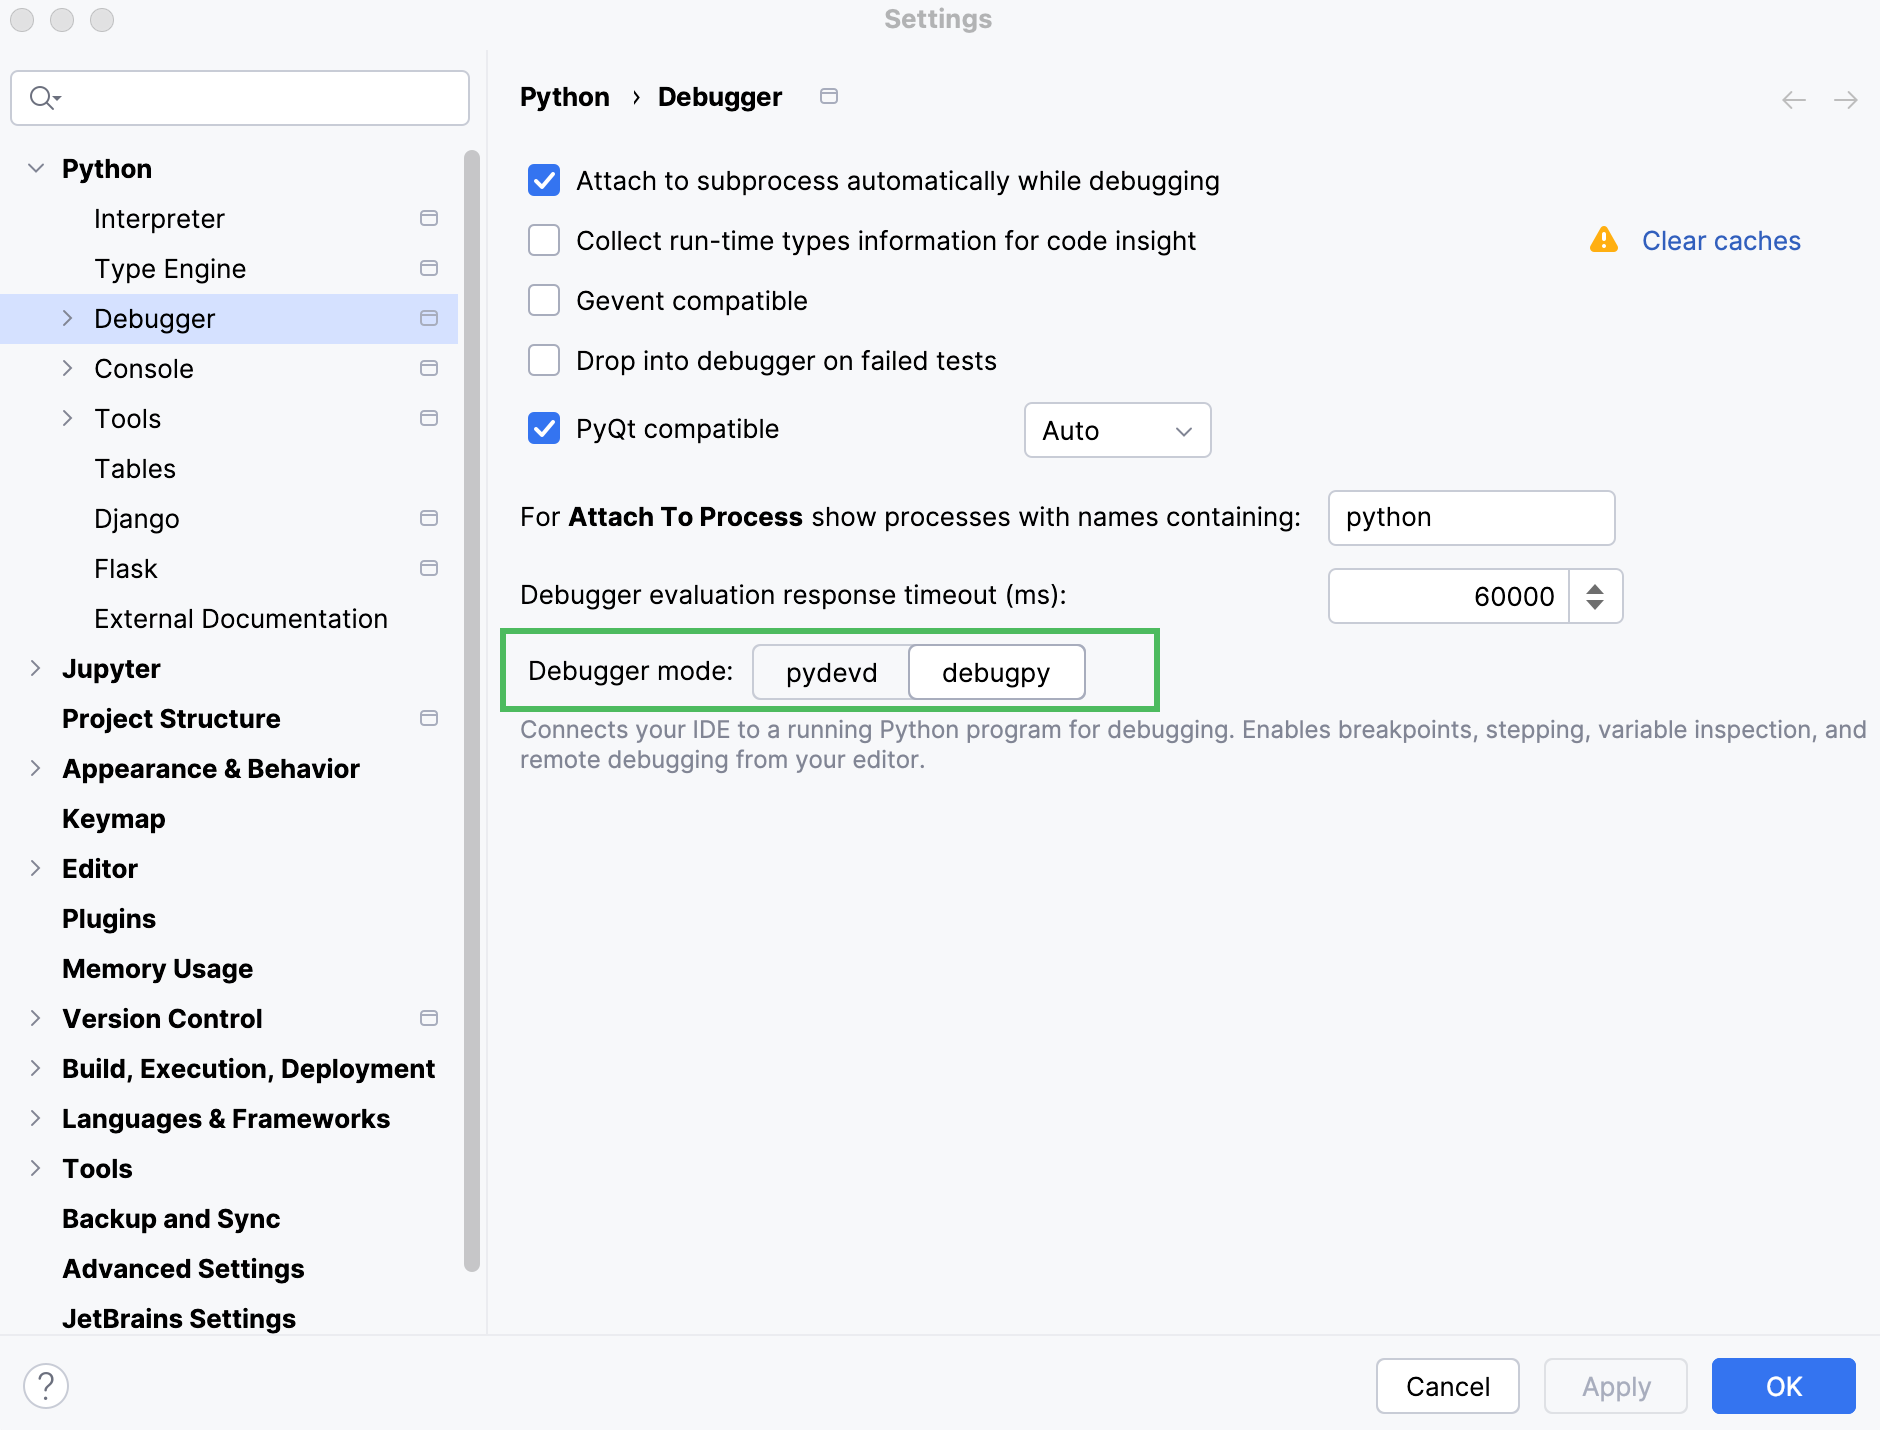The height and width of the screenshot is (1430, 1880).
Task: Click the back navigation arrow
Action: click(1794, 99)
